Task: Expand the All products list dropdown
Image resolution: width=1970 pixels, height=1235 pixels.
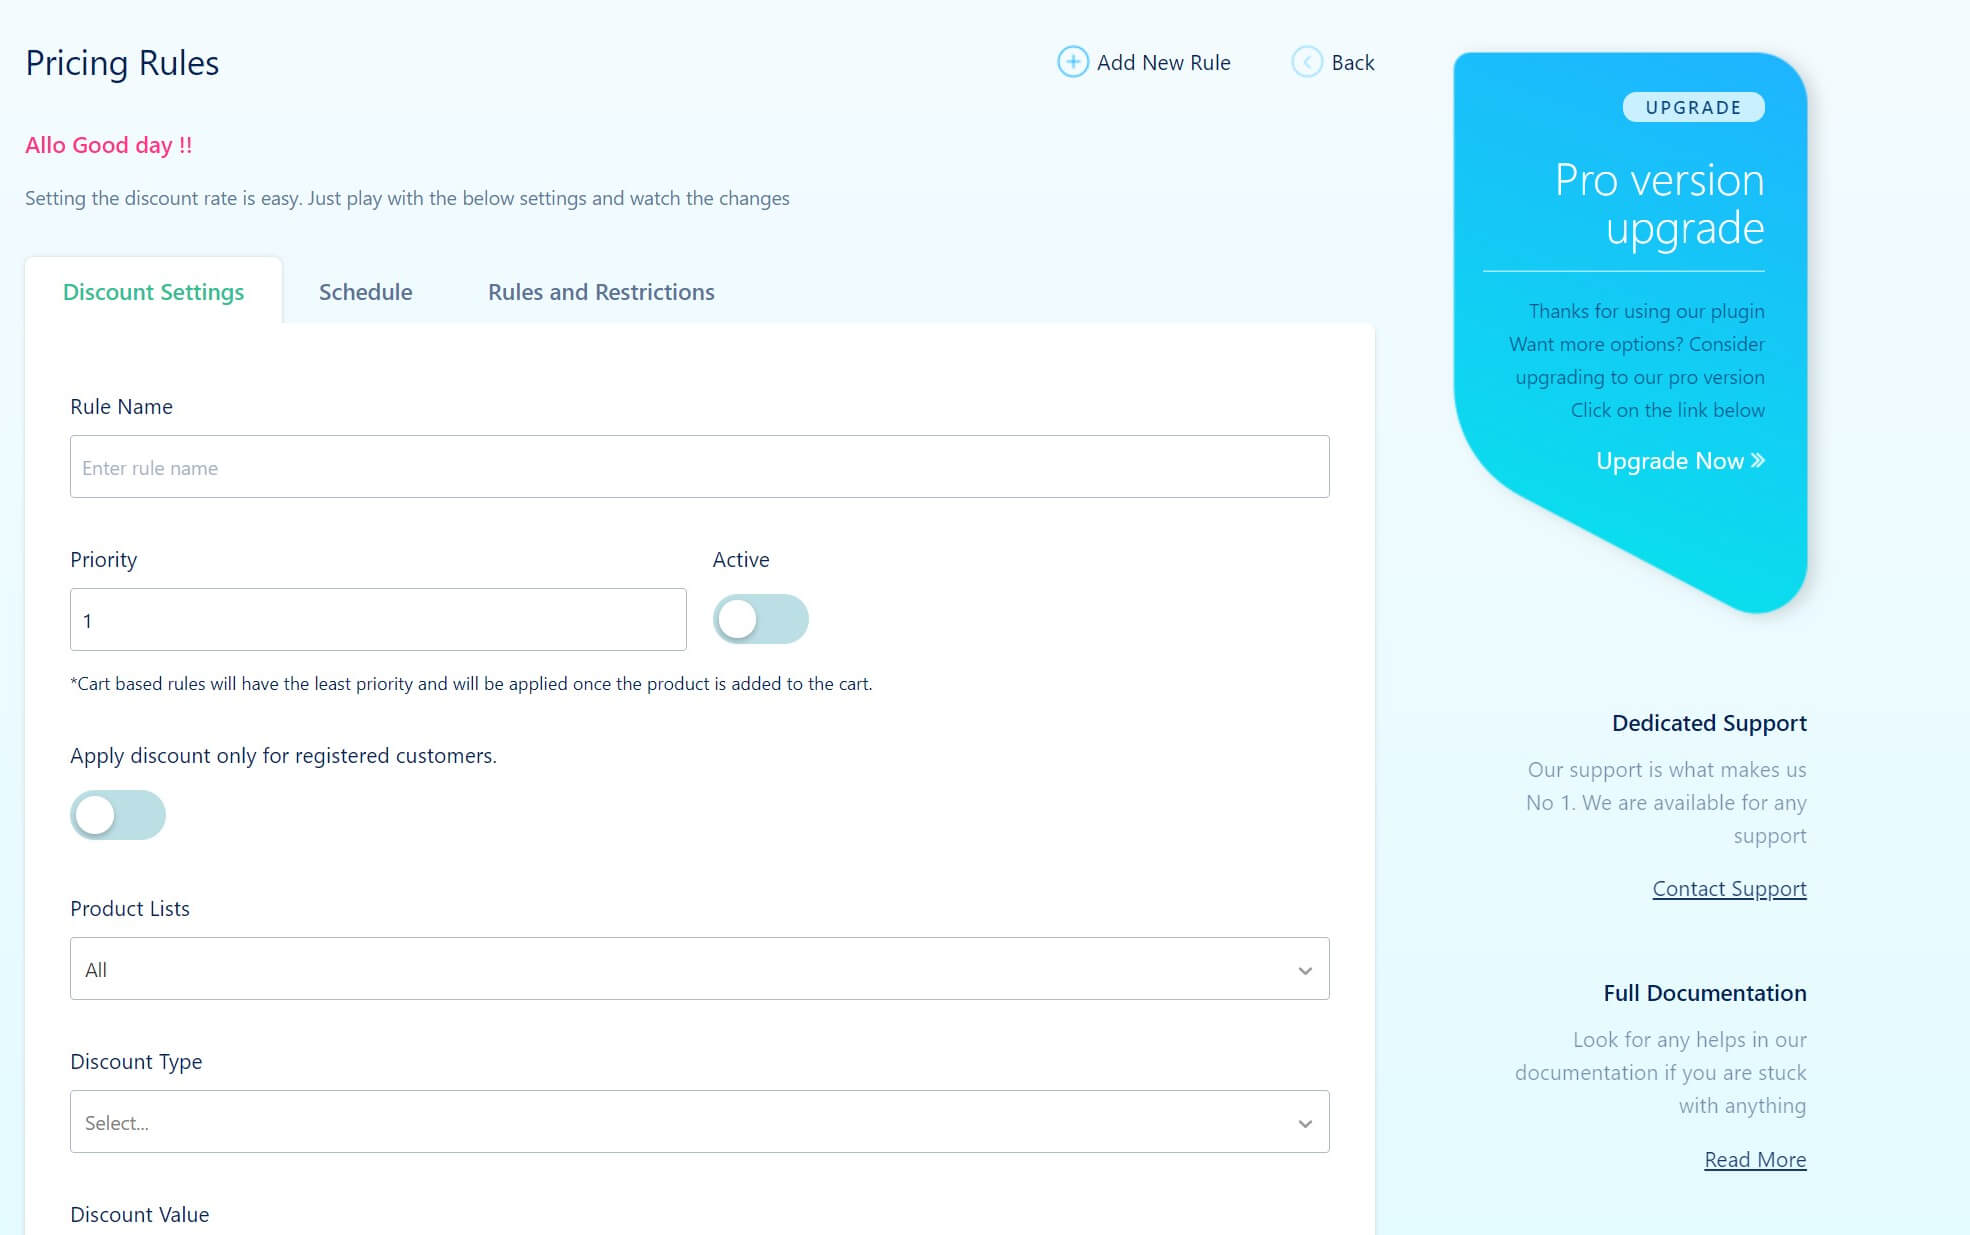Action: click(1303, 969)
